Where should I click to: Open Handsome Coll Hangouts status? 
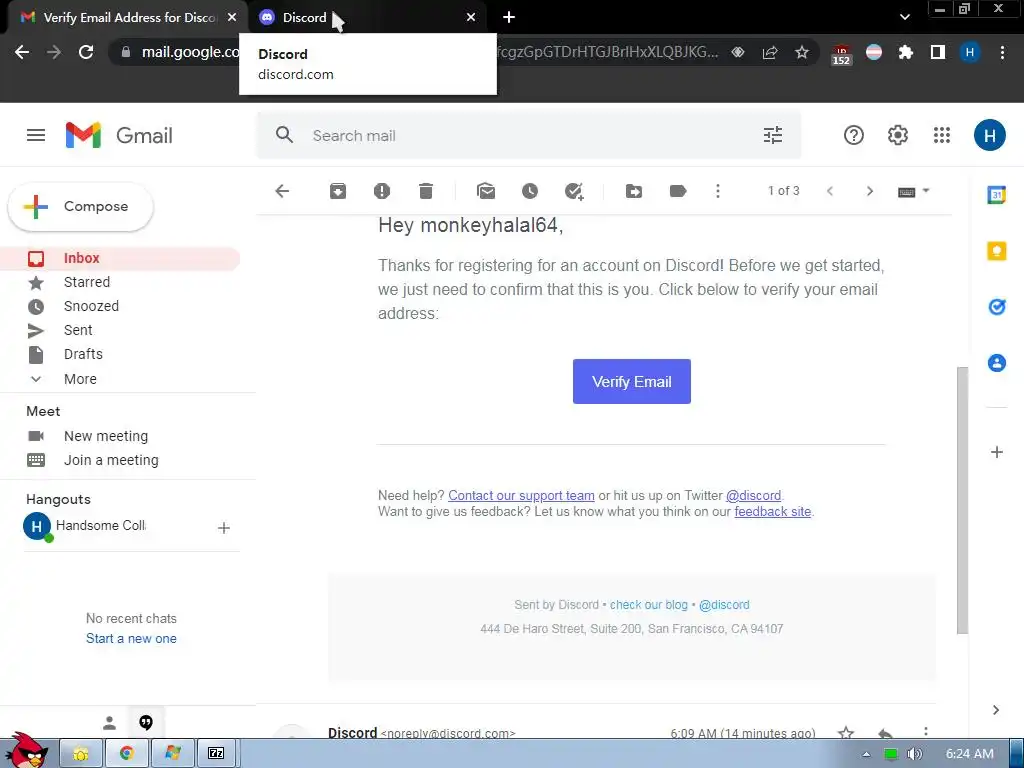85,526
